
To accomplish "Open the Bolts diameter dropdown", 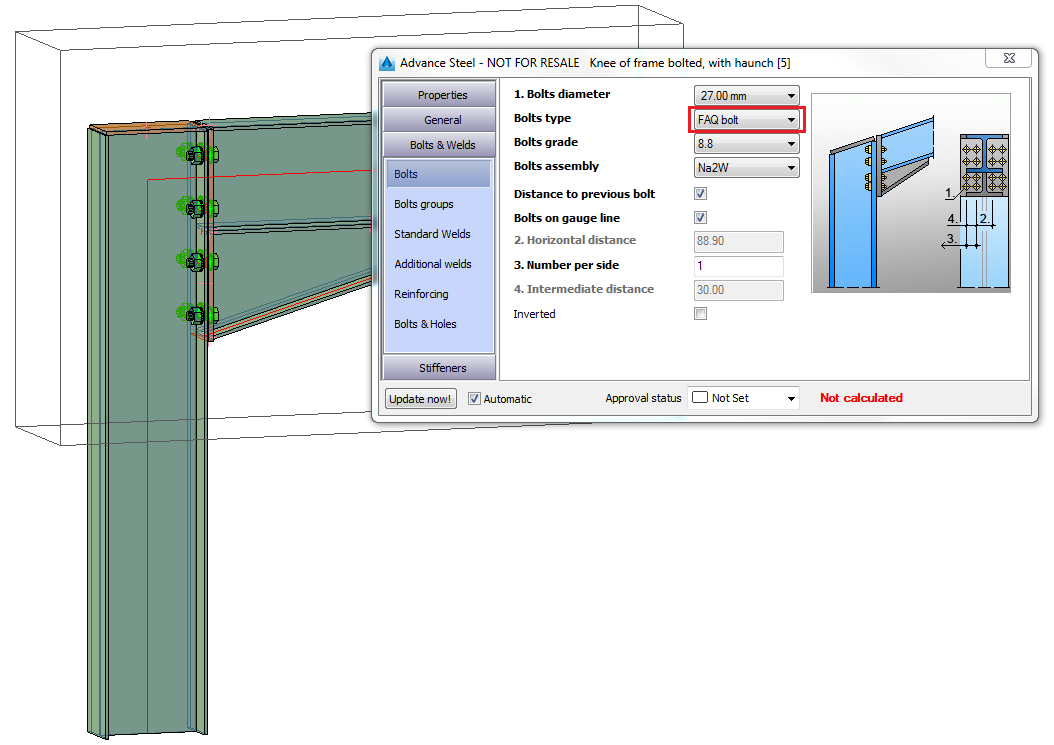I will pos(746,95).
